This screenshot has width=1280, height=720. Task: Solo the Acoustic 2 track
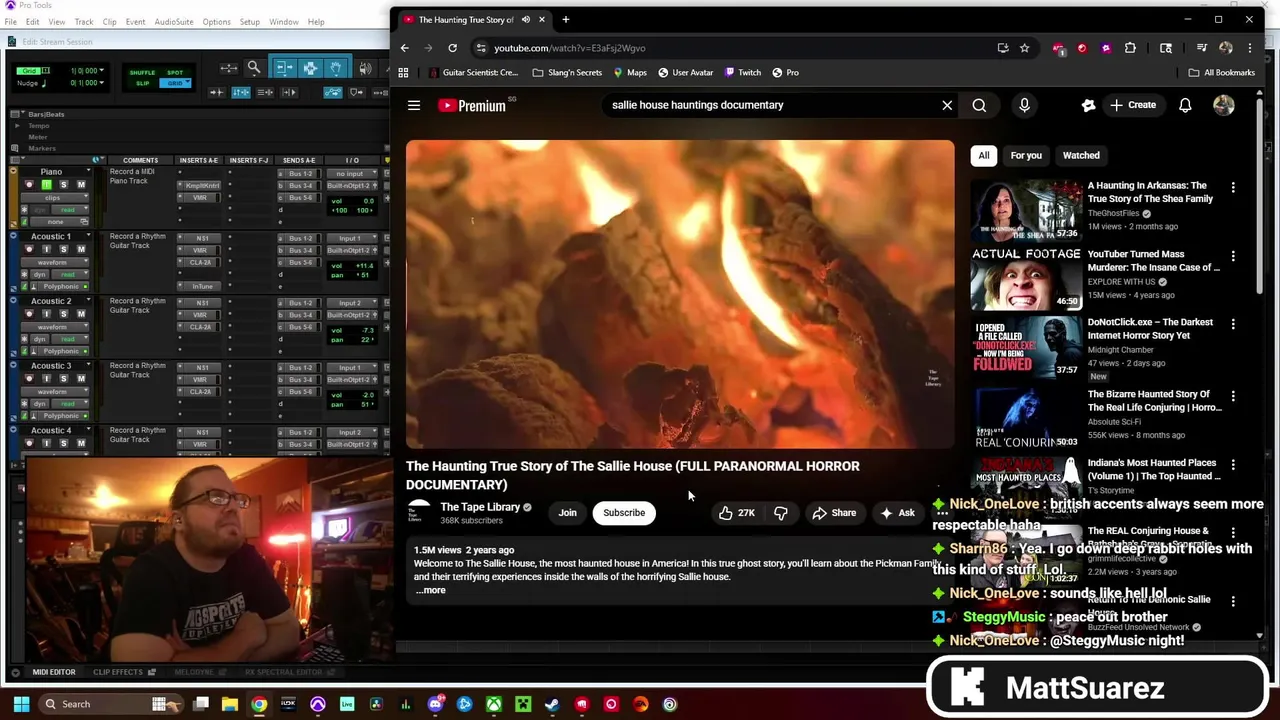click(x=64, y=314)
